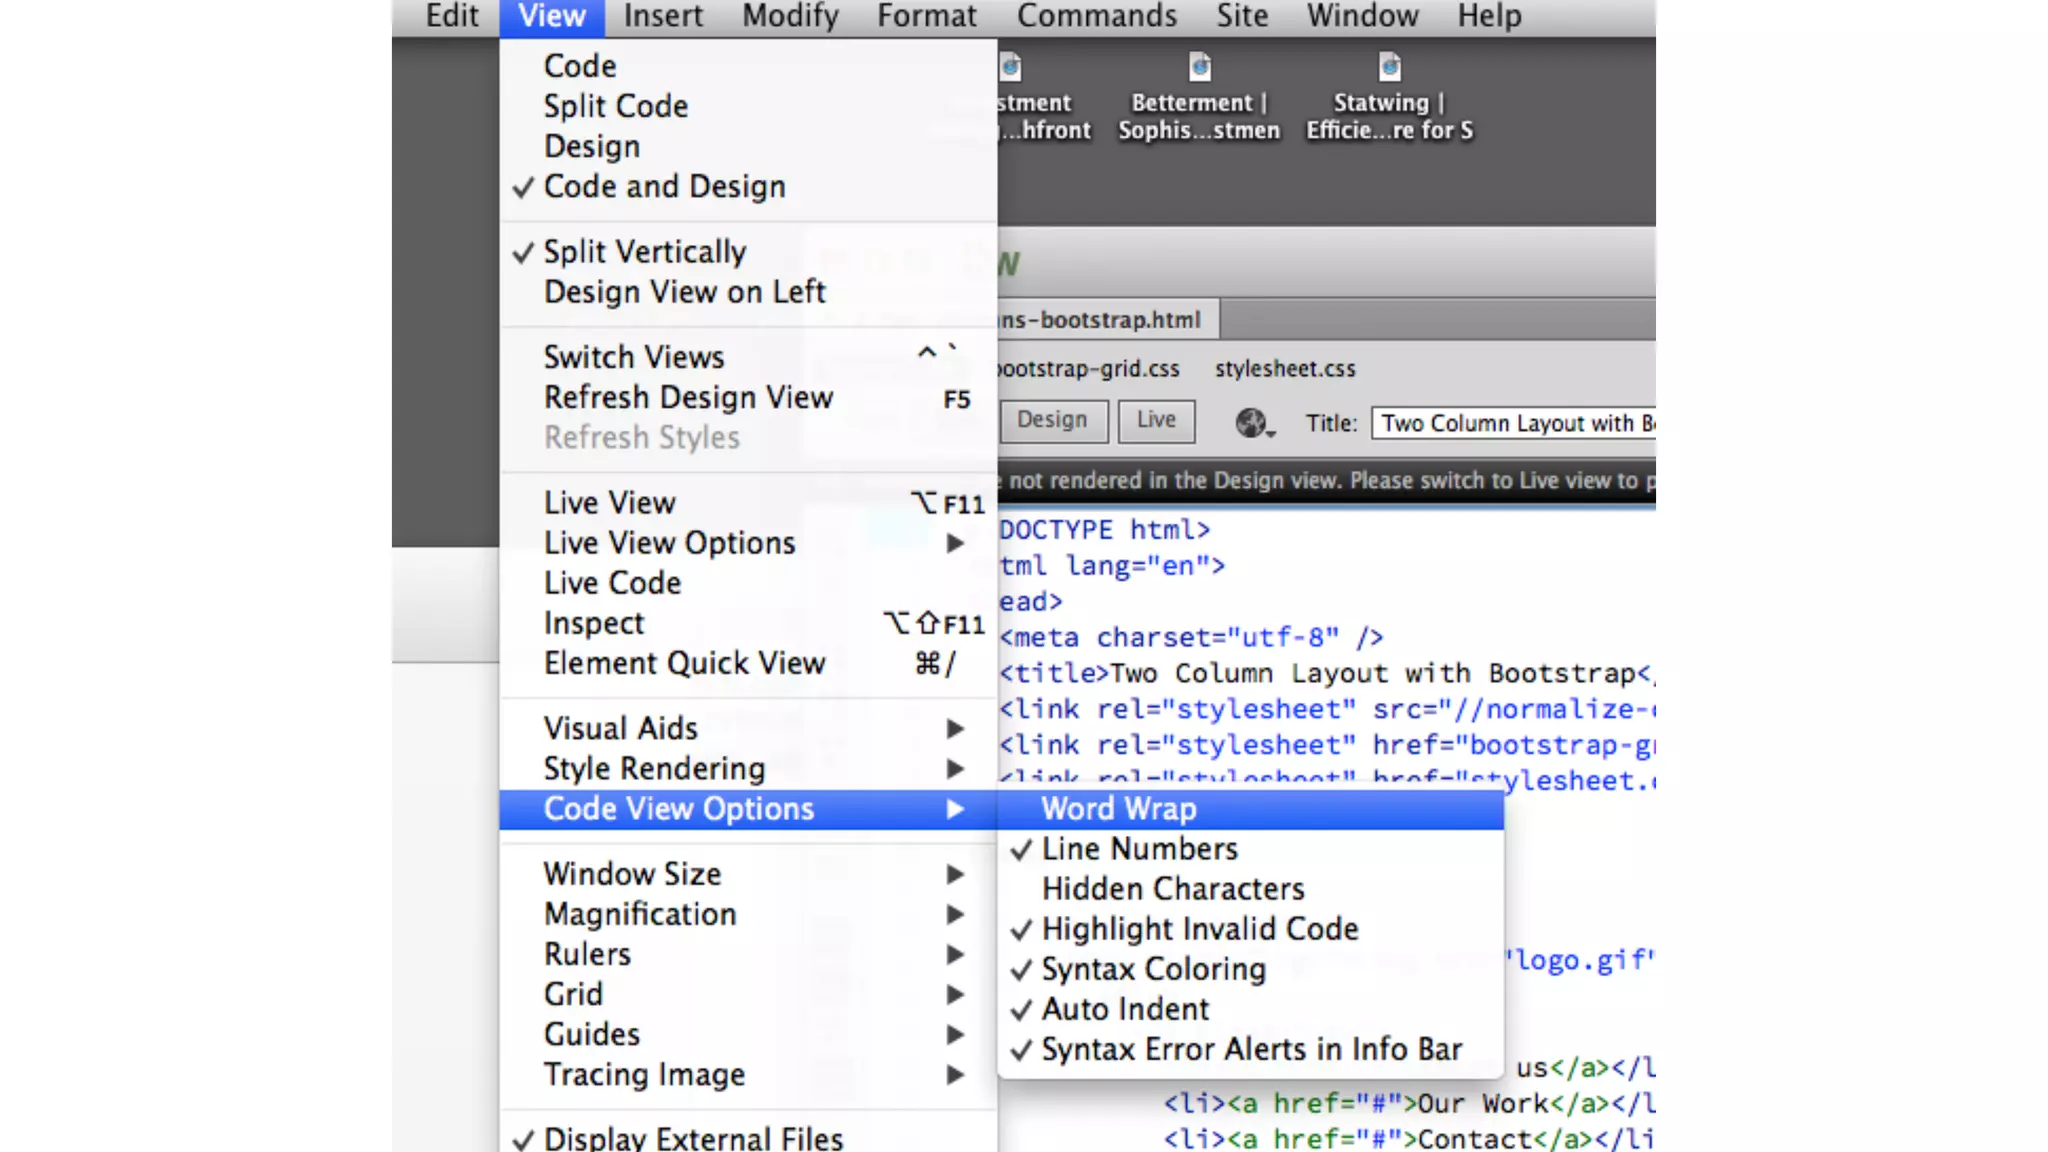Viewport: 2048px width, 1152px height.
Task: Open the Magnification submenu arrow
Action: click(x=954, y=914)
